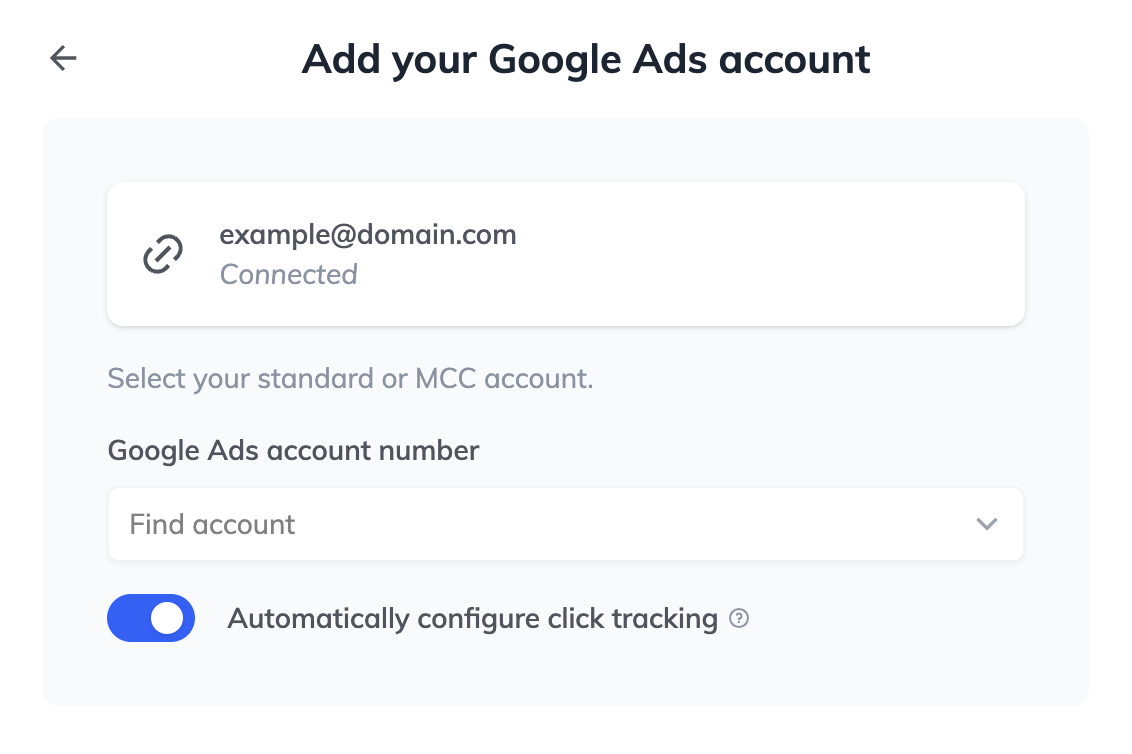The image size is (1132, 754).
Task: Click the Automatically configure click tracking label
Action: click(472, 619)
